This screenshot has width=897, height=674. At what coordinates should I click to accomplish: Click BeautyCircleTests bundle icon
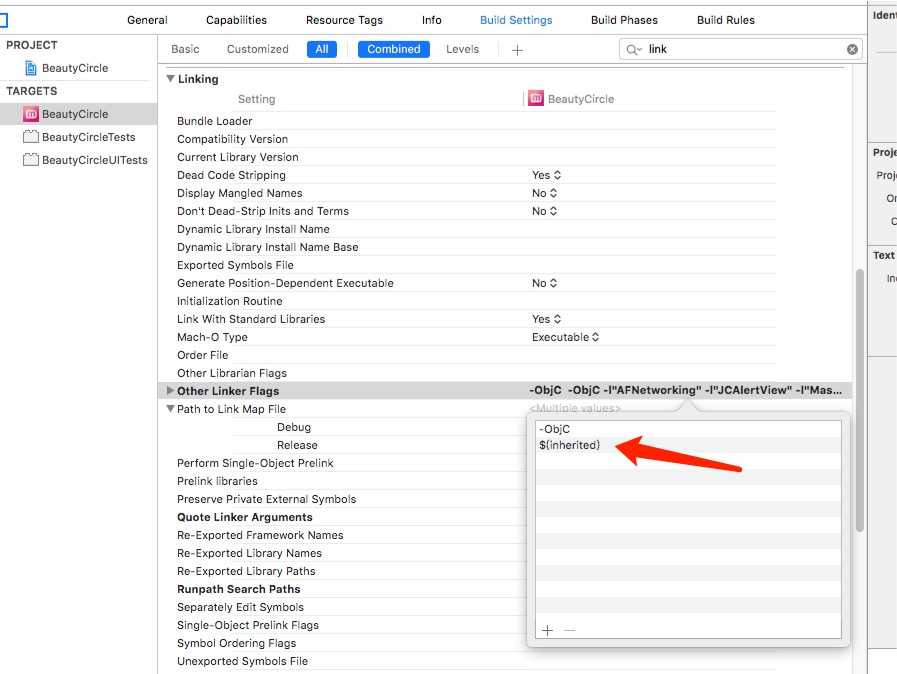31,137
